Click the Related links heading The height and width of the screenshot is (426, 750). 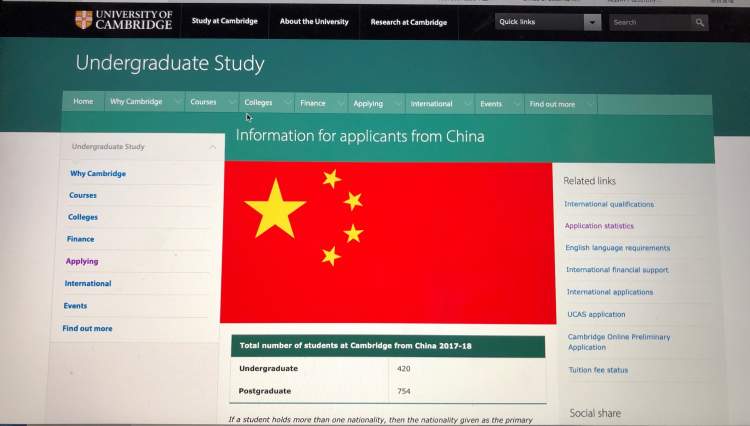point(589,181)
